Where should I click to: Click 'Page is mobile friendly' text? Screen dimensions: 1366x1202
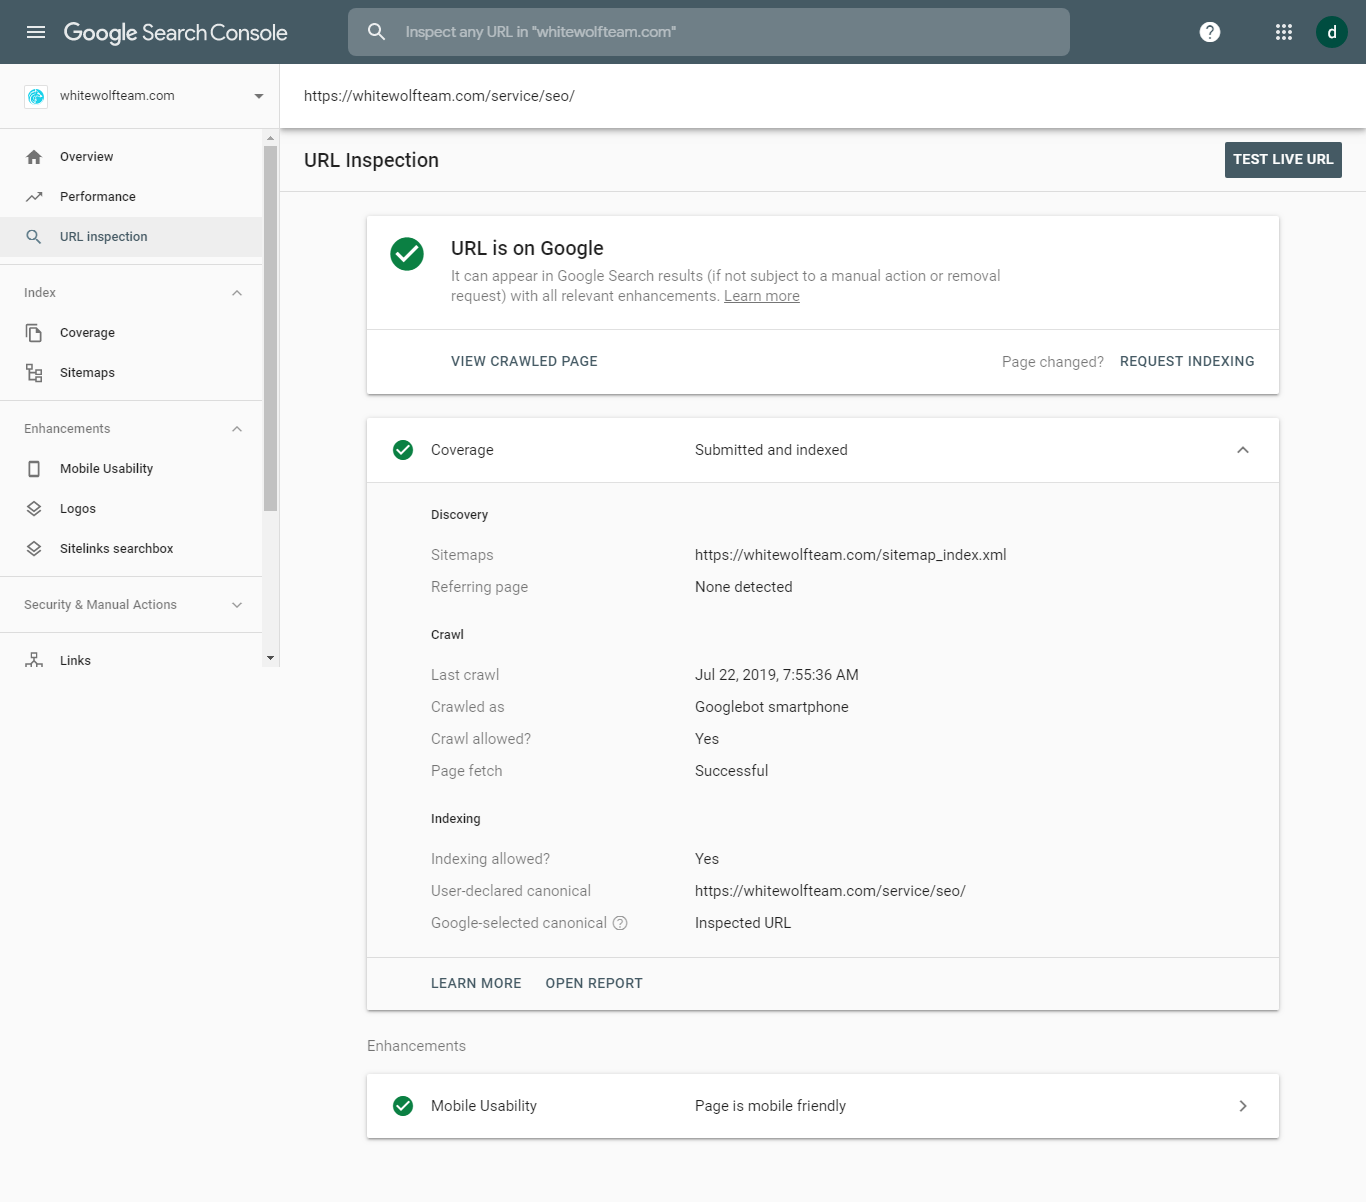(x=770, y=1106)
